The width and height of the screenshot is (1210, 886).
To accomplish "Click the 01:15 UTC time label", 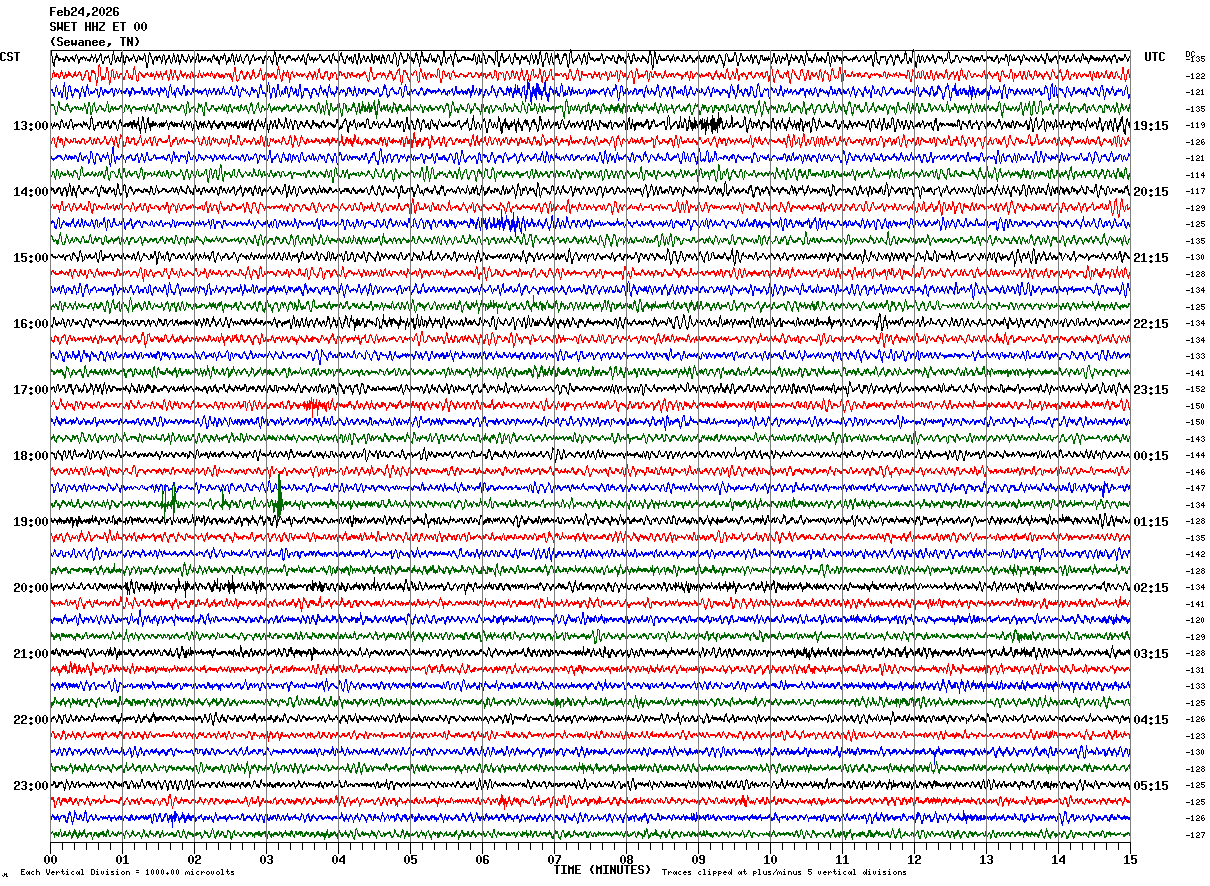I will click(1151, 522).
